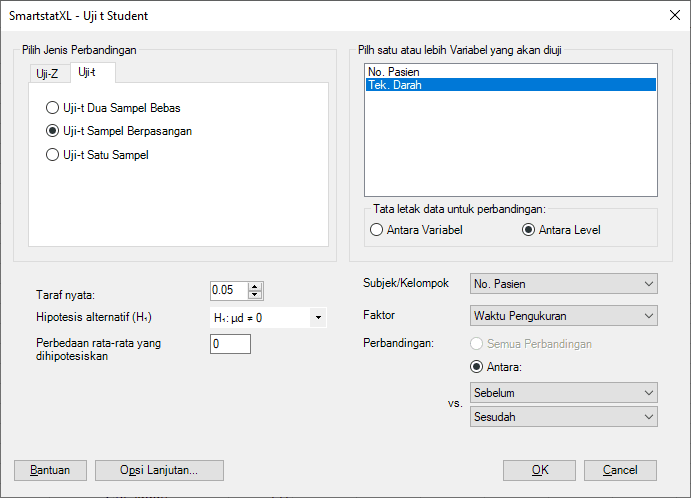The image size is (691, 498).
Task: Click the Opsi Lanjutan button
Action: [159, 470]
